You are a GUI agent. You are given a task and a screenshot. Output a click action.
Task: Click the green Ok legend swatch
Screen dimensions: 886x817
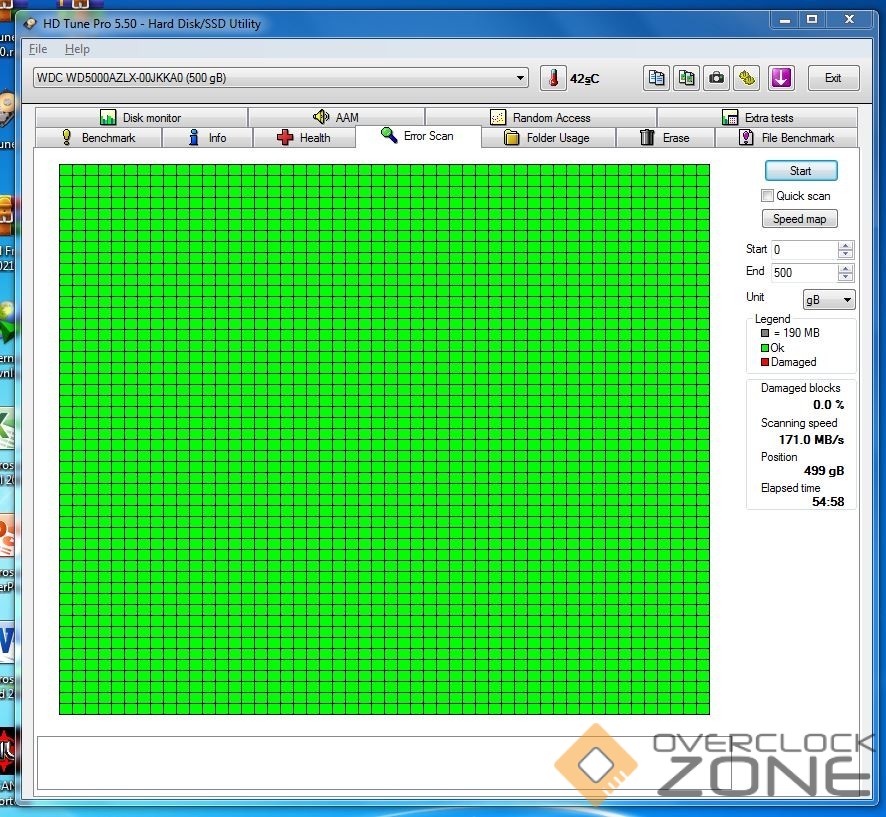tap(765, 348)
